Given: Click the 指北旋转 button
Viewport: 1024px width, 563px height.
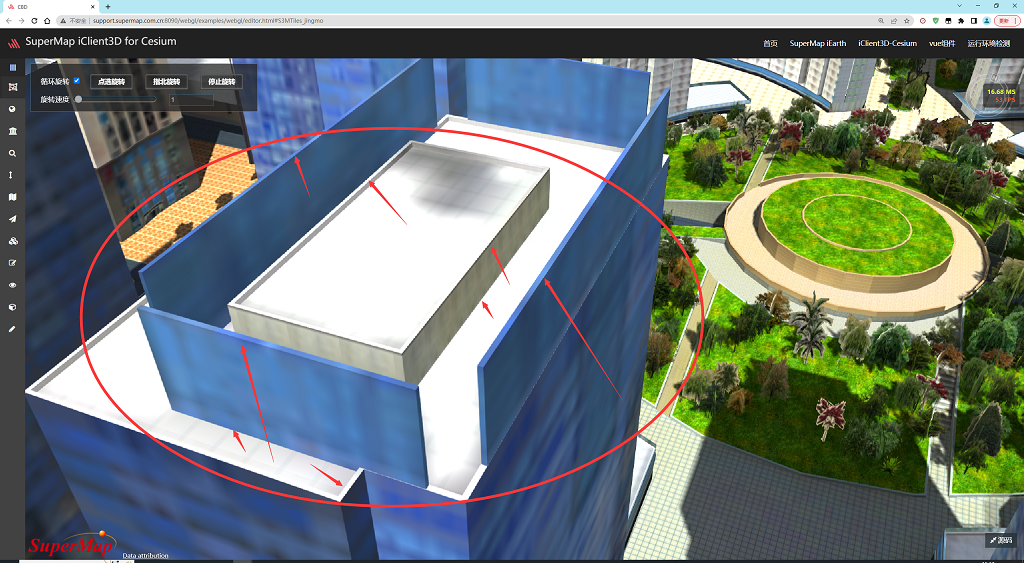Looking at the screenshot, I should [167, 82].
